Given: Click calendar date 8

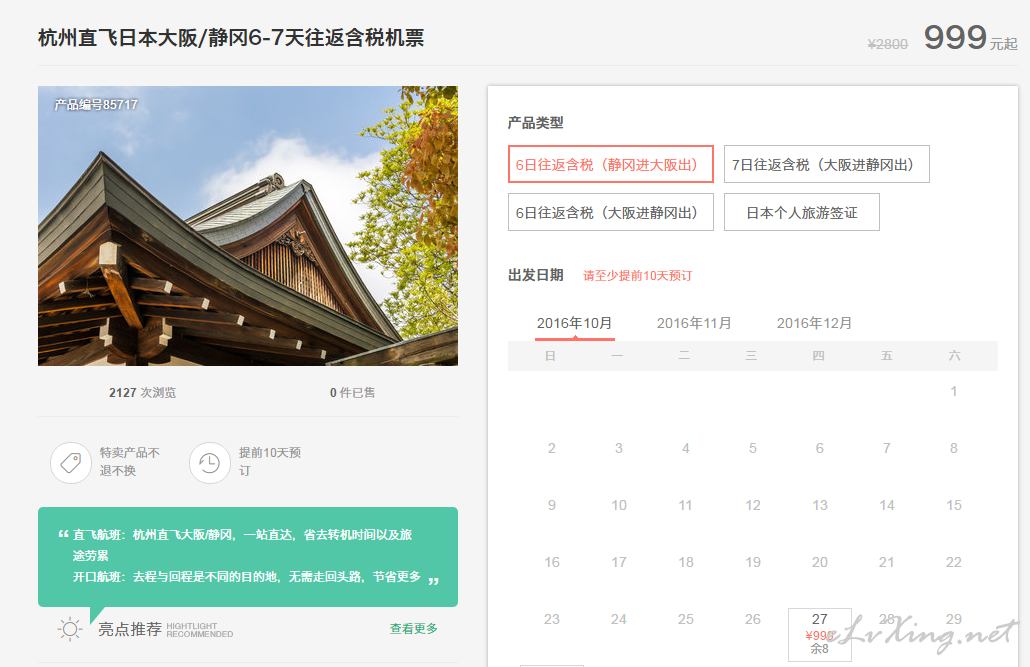Looking at the screenshot, I should (x=954, y=448).
